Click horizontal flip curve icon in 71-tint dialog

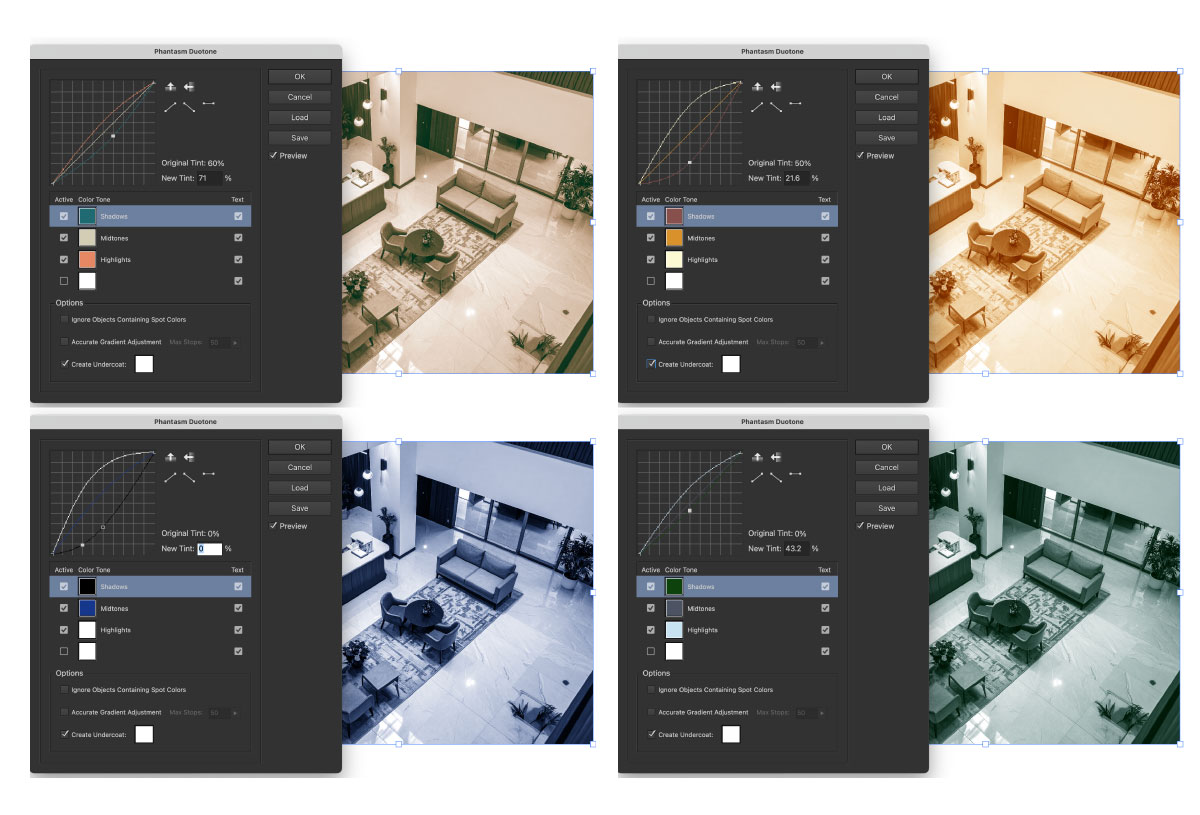pyautogui.click(x=188, y=87)
